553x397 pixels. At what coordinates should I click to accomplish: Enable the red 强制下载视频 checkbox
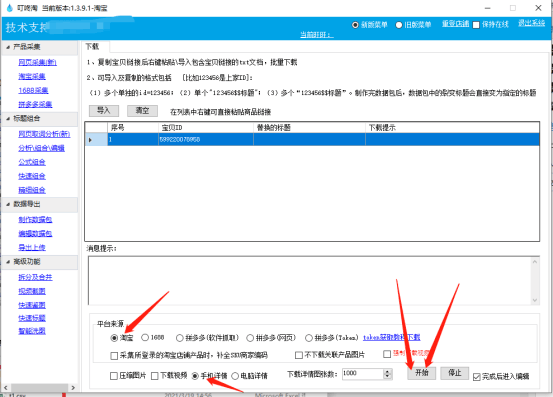coord(387,354)
